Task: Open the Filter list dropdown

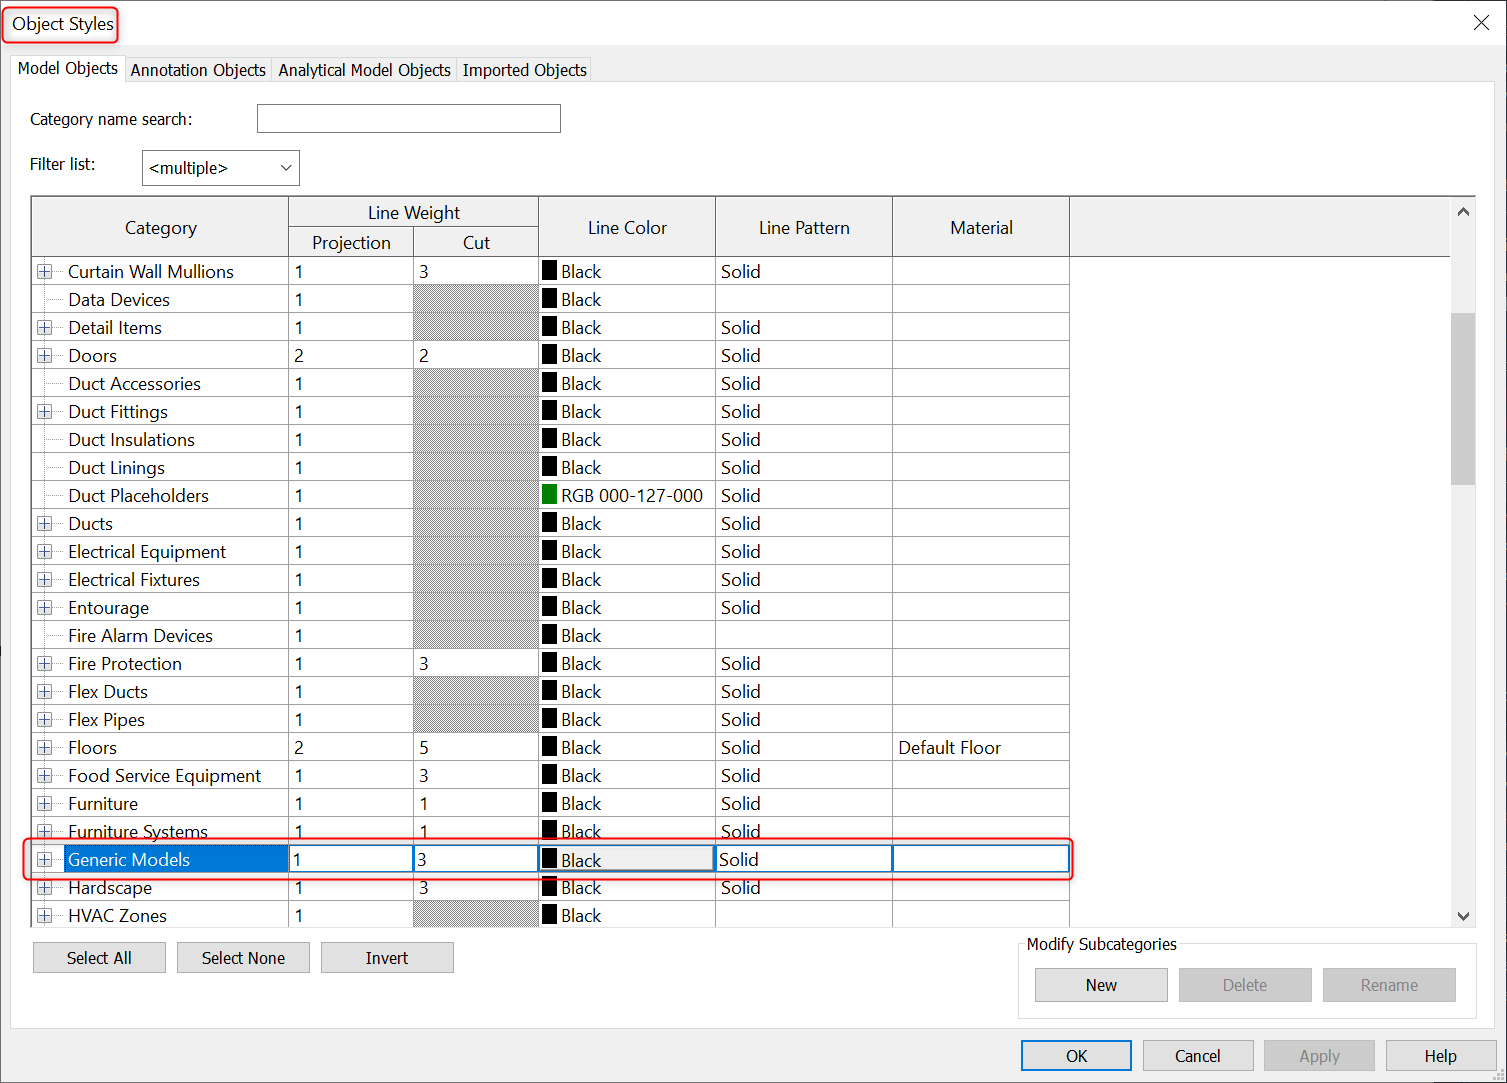Action: point(221,168)
